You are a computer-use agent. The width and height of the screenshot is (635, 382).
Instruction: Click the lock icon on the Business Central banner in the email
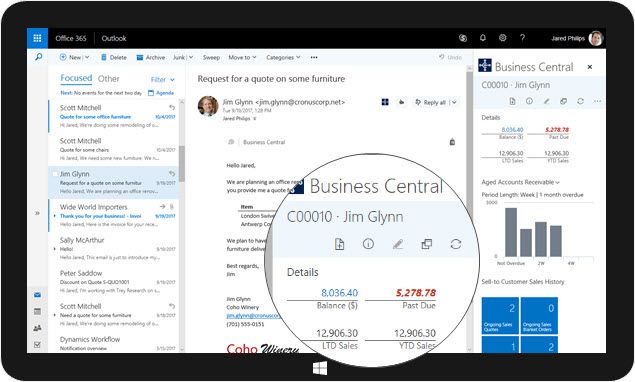[x=452, y=142]
